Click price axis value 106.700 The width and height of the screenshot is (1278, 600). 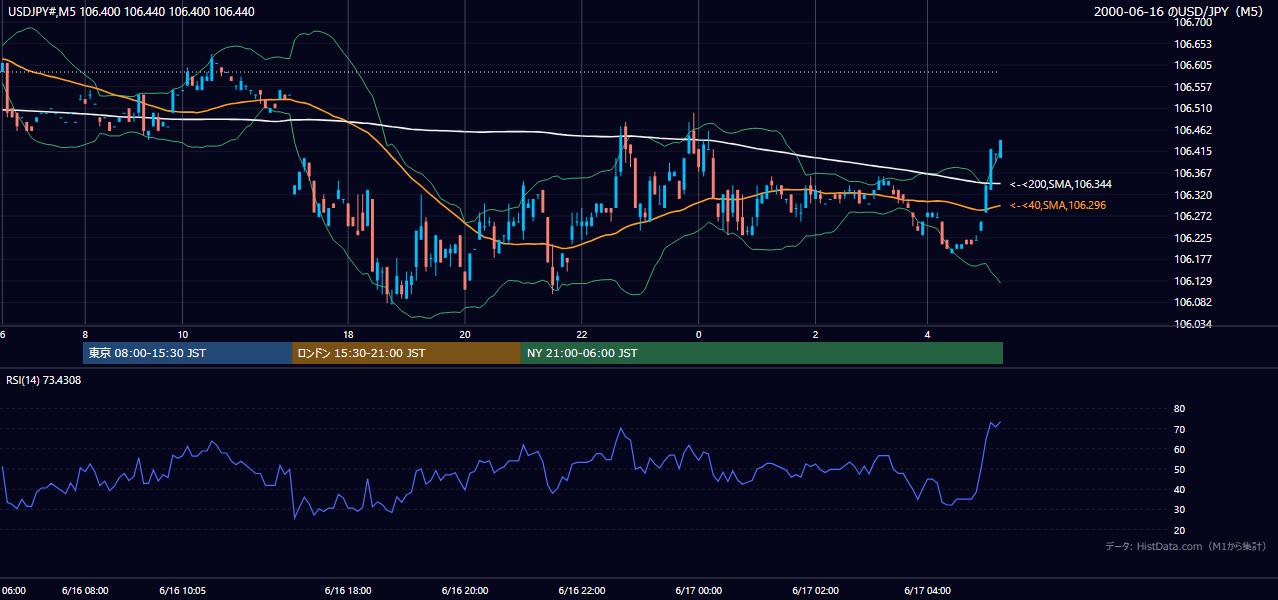tap(1192, 22)
